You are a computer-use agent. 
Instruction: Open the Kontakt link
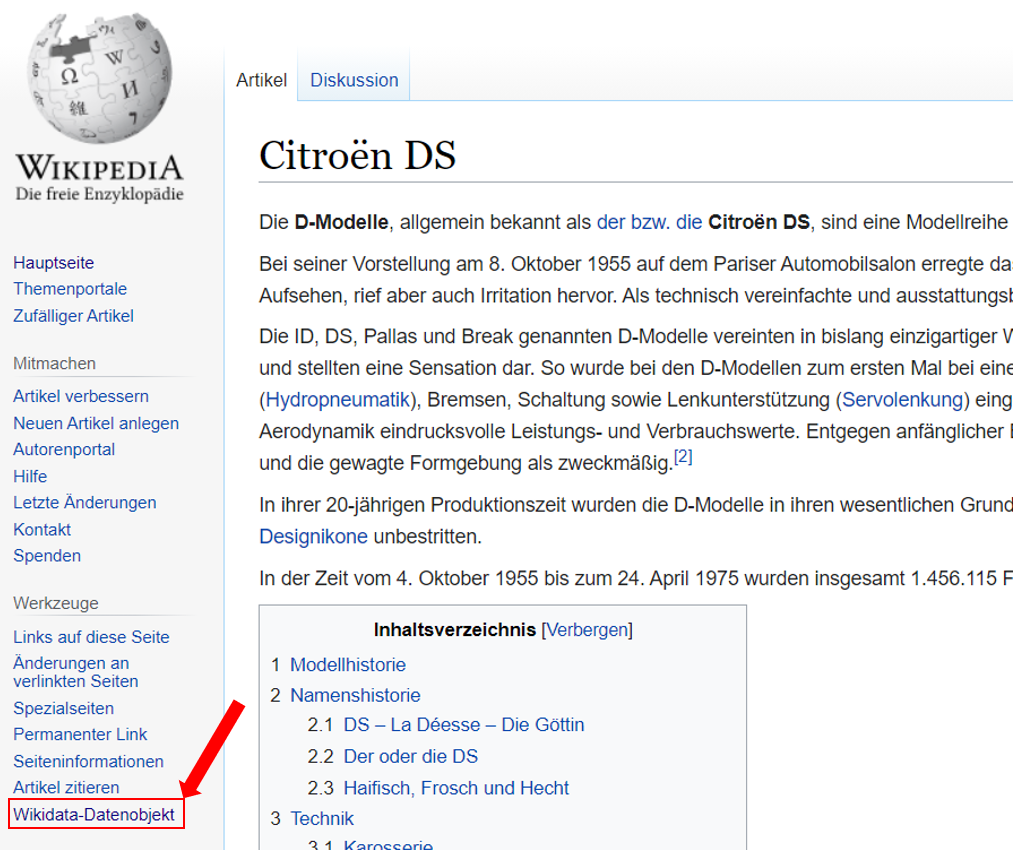[x=42, y=529]
